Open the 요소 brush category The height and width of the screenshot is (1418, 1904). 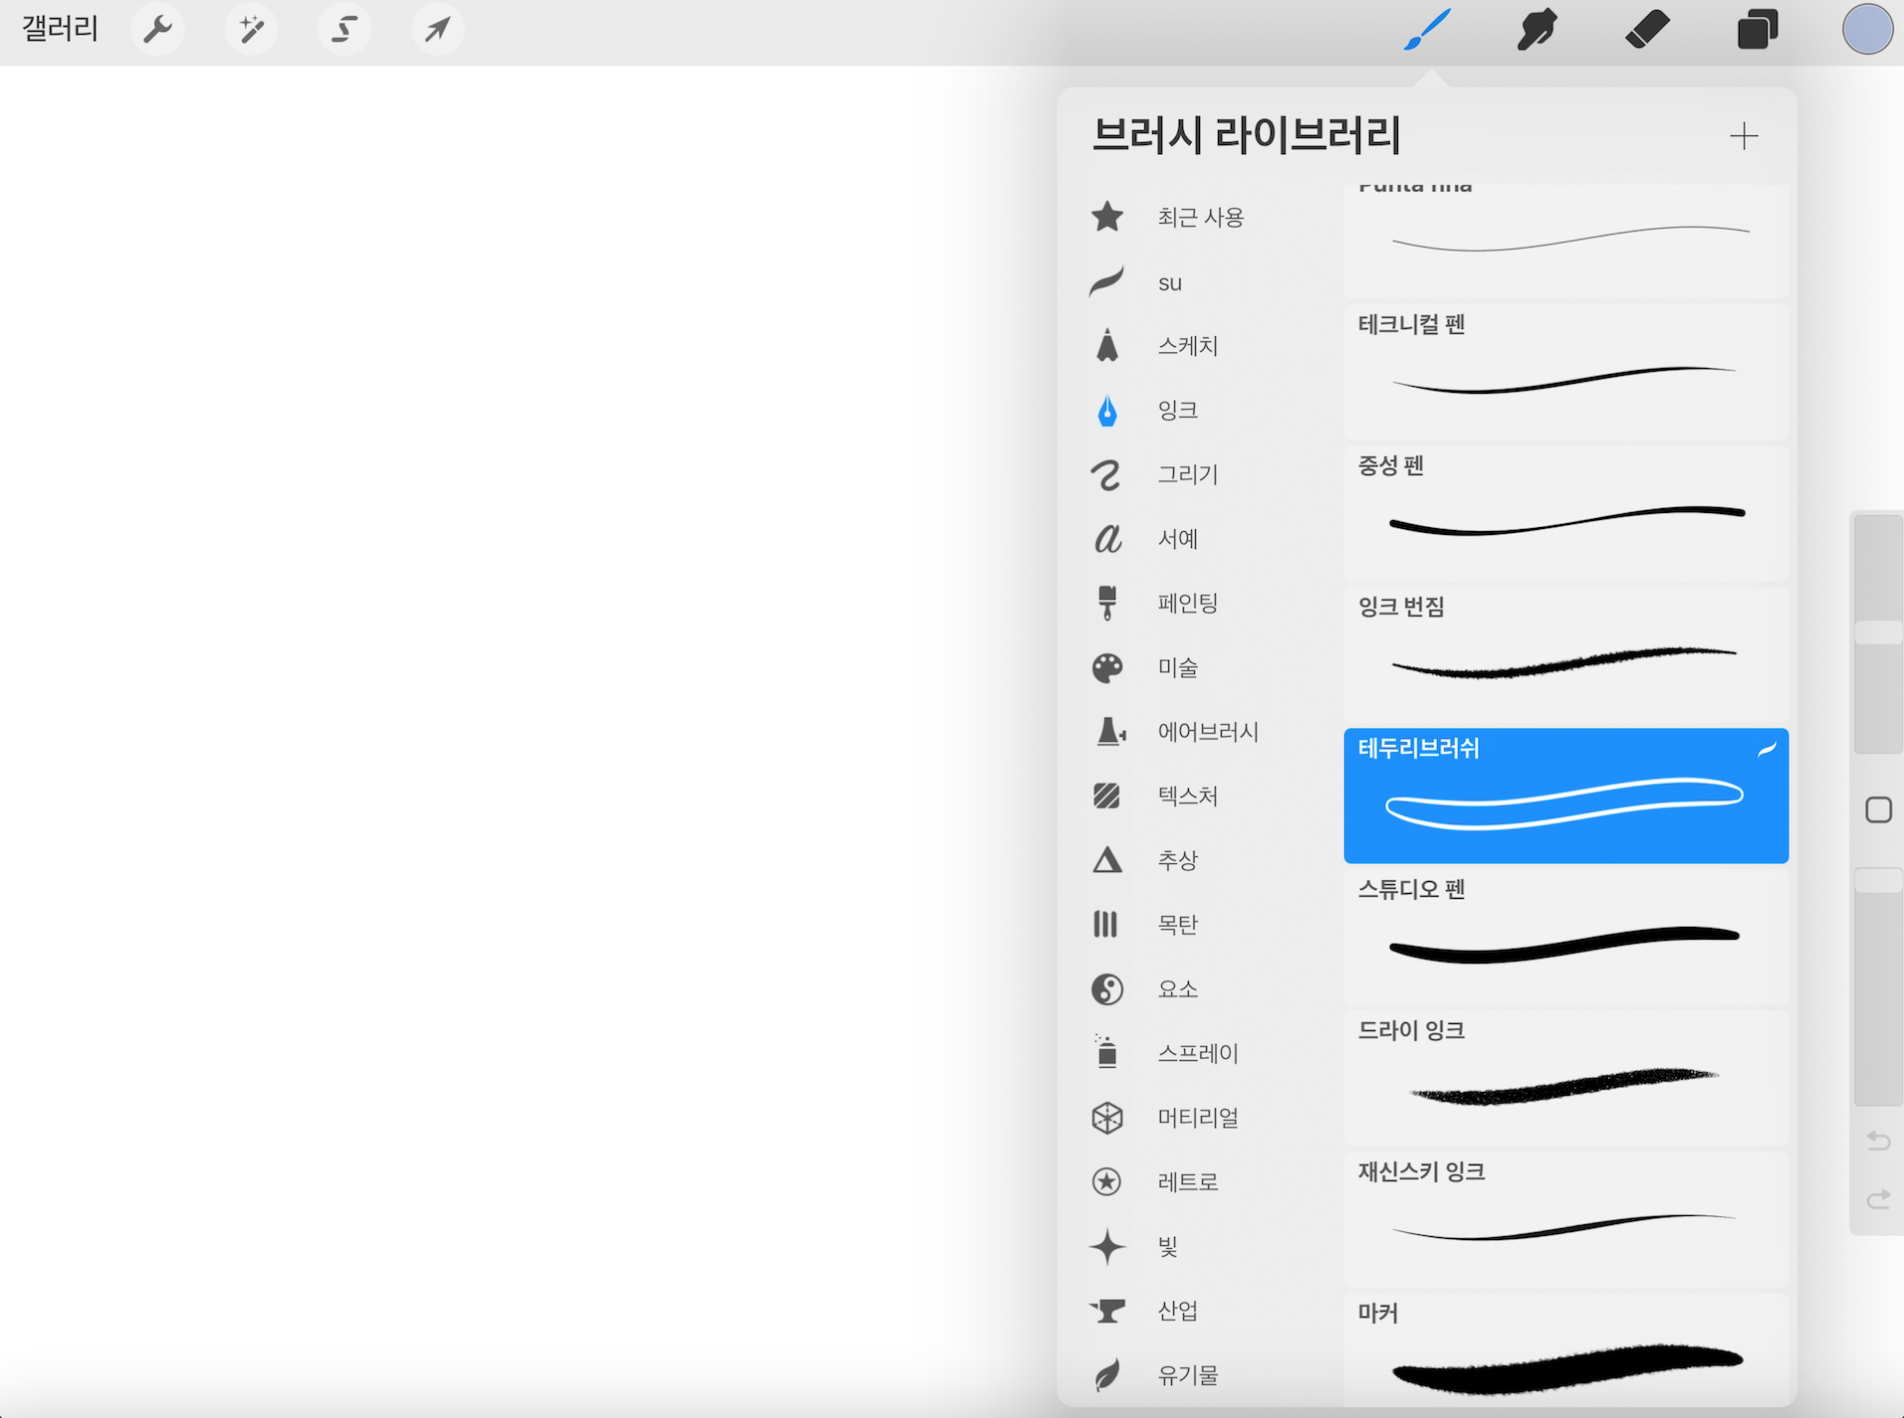(x=1200, y=989)
